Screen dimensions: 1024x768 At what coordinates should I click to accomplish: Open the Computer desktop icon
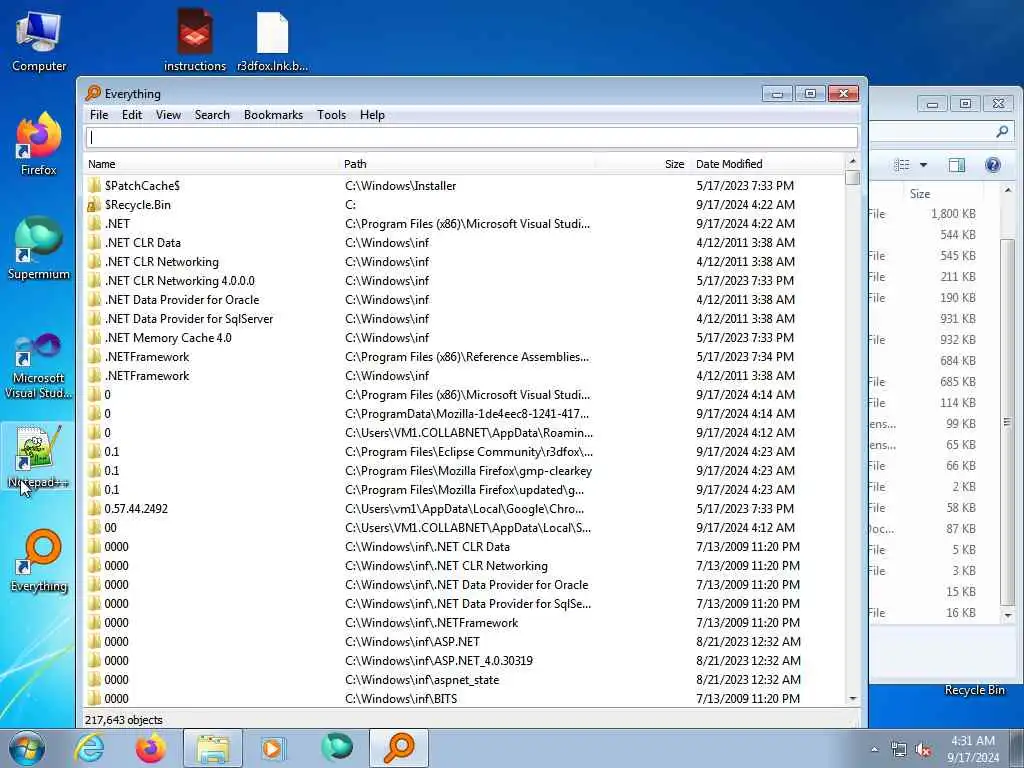coord(39,42)
